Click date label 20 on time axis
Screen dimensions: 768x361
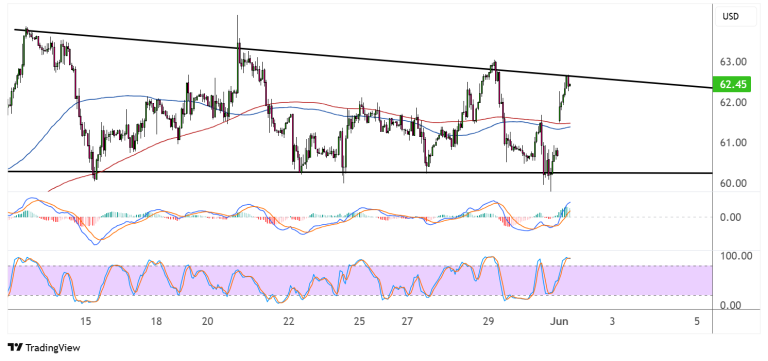click(208, 321)
